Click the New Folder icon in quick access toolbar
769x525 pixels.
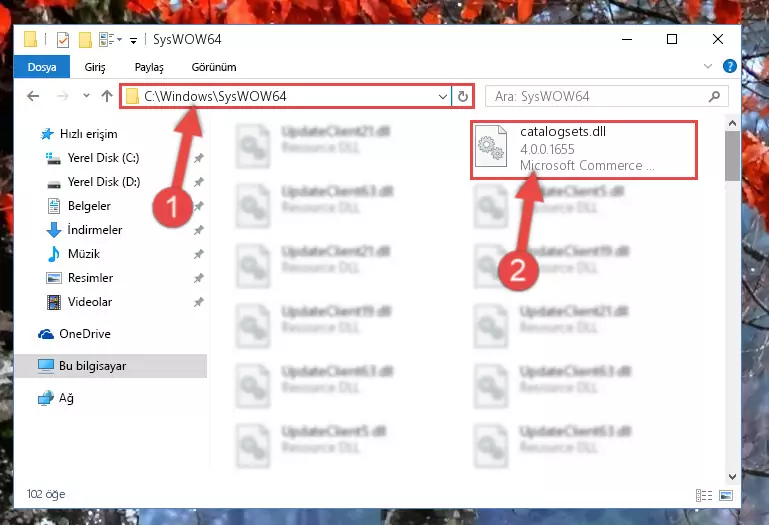(85, 39)
